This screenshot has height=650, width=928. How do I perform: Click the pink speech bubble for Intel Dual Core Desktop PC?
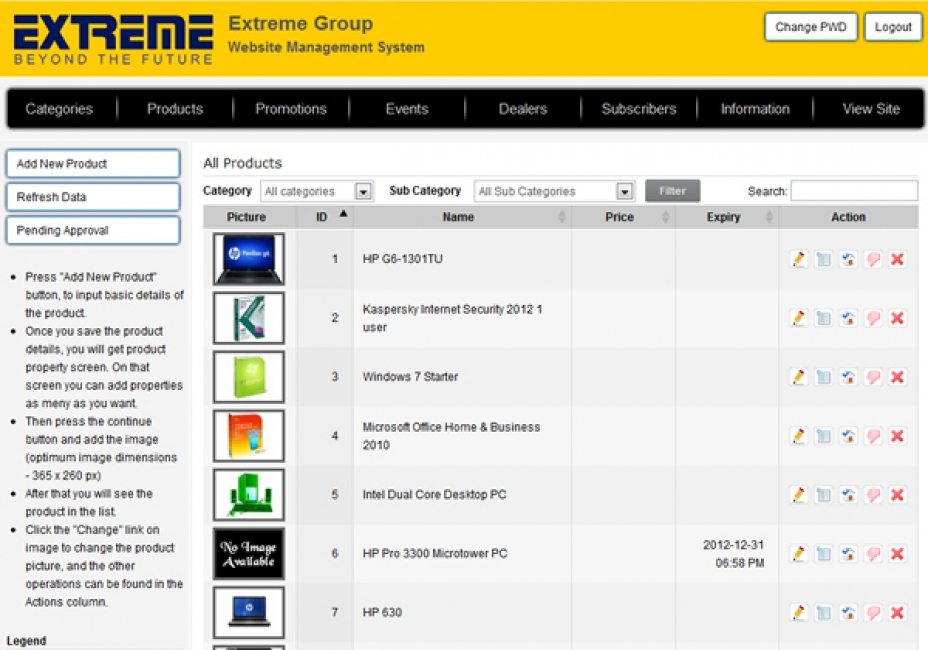(x=873, y=494)
